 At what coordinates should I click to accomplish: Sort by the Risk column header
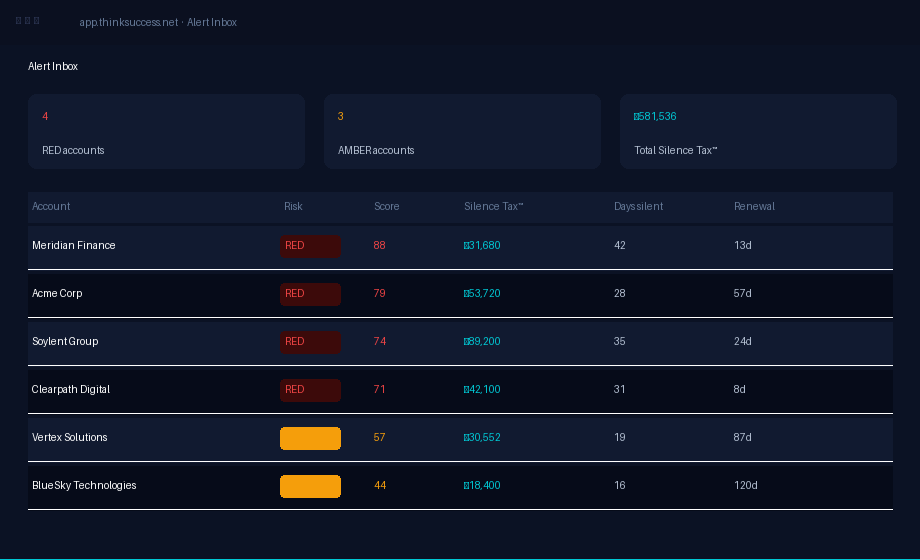click(x=293, y=207)
